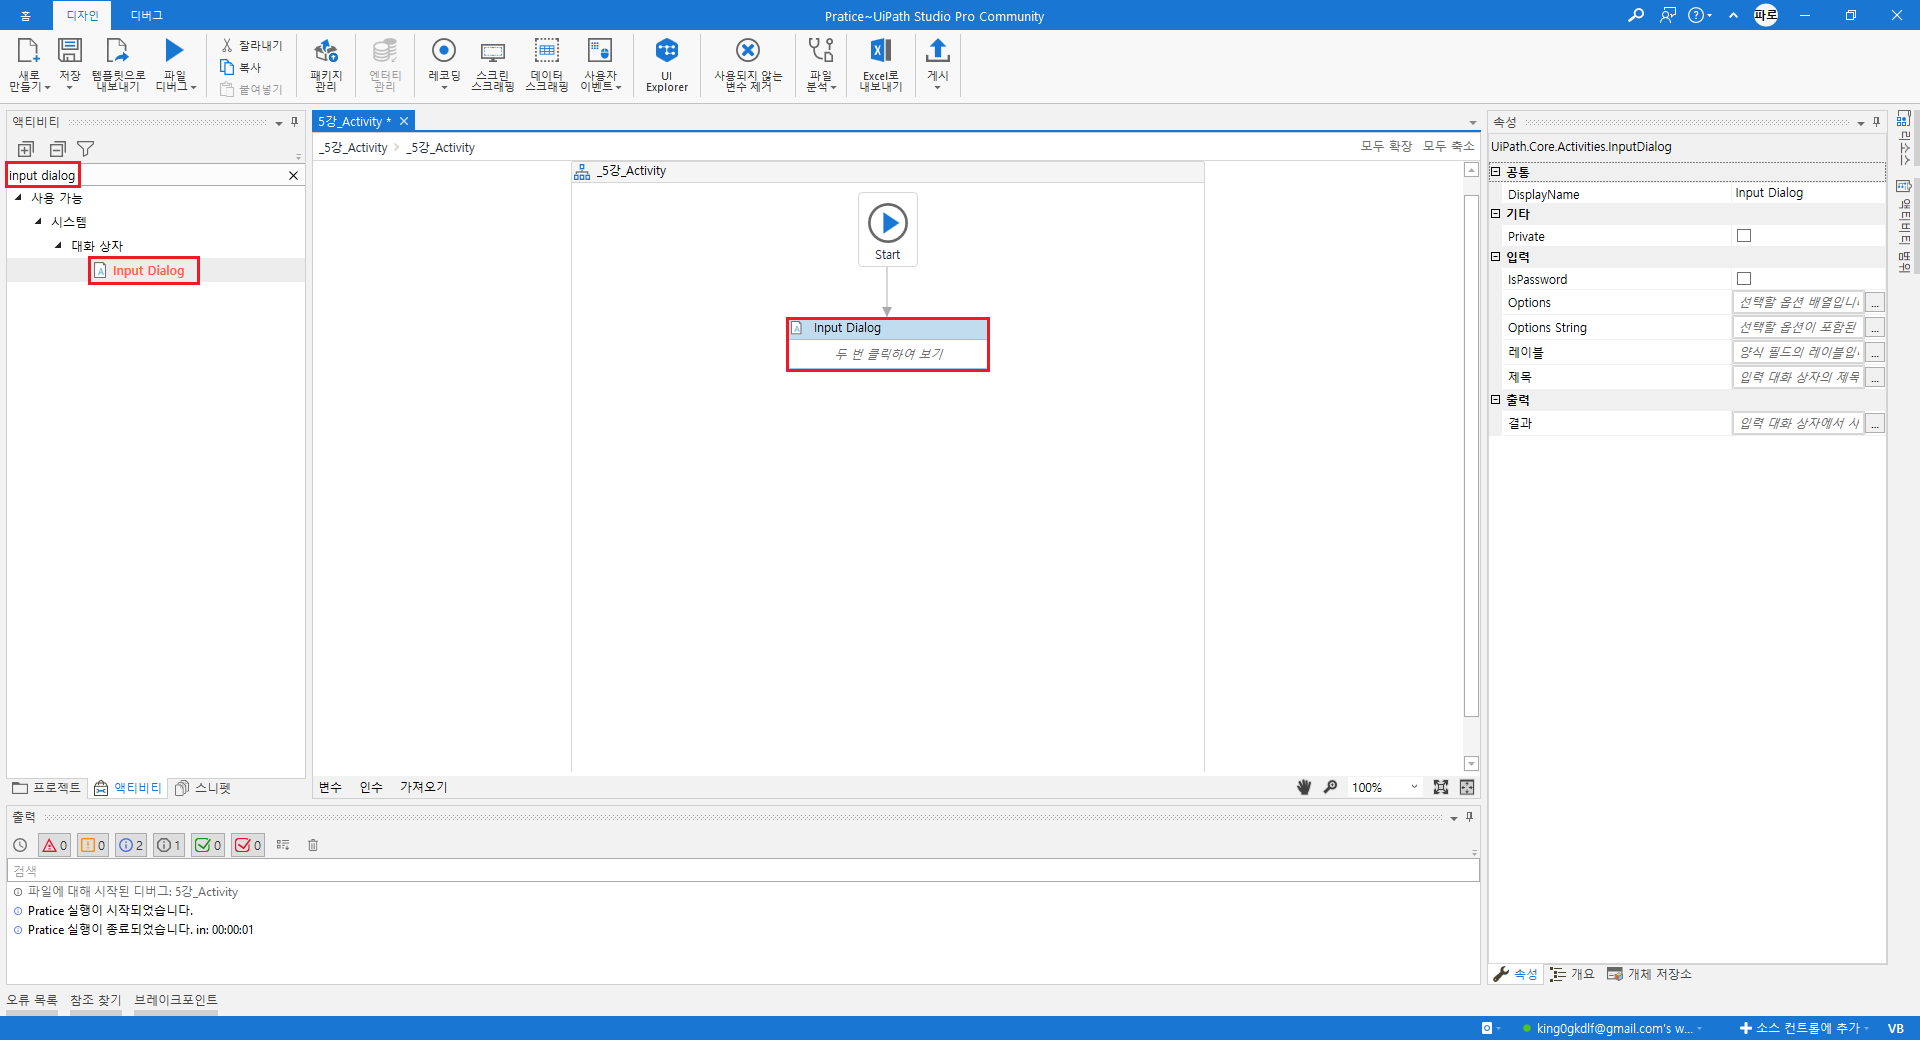Expand all activities tree icon
This screenshot has height=1040, width=1920.
[26, 149]
